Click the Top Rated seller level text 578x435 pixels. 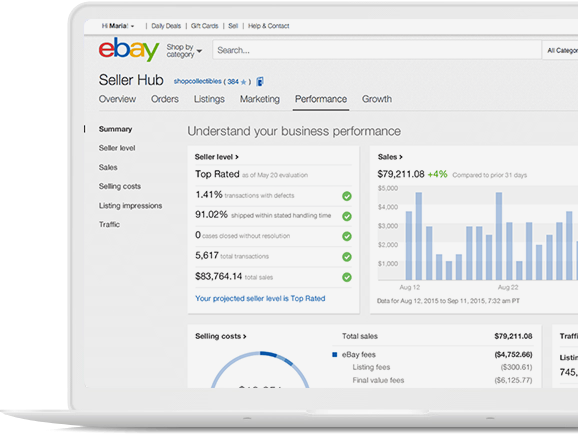[x=217, y=174]
